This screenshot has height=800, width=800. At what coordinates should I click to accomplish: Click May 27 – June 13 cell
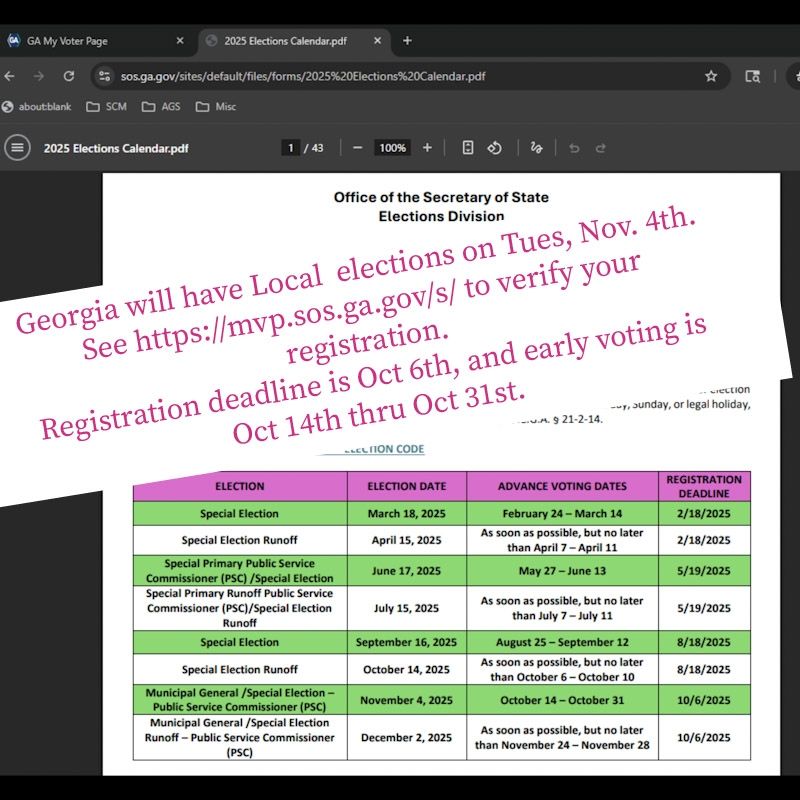[562, 571]
